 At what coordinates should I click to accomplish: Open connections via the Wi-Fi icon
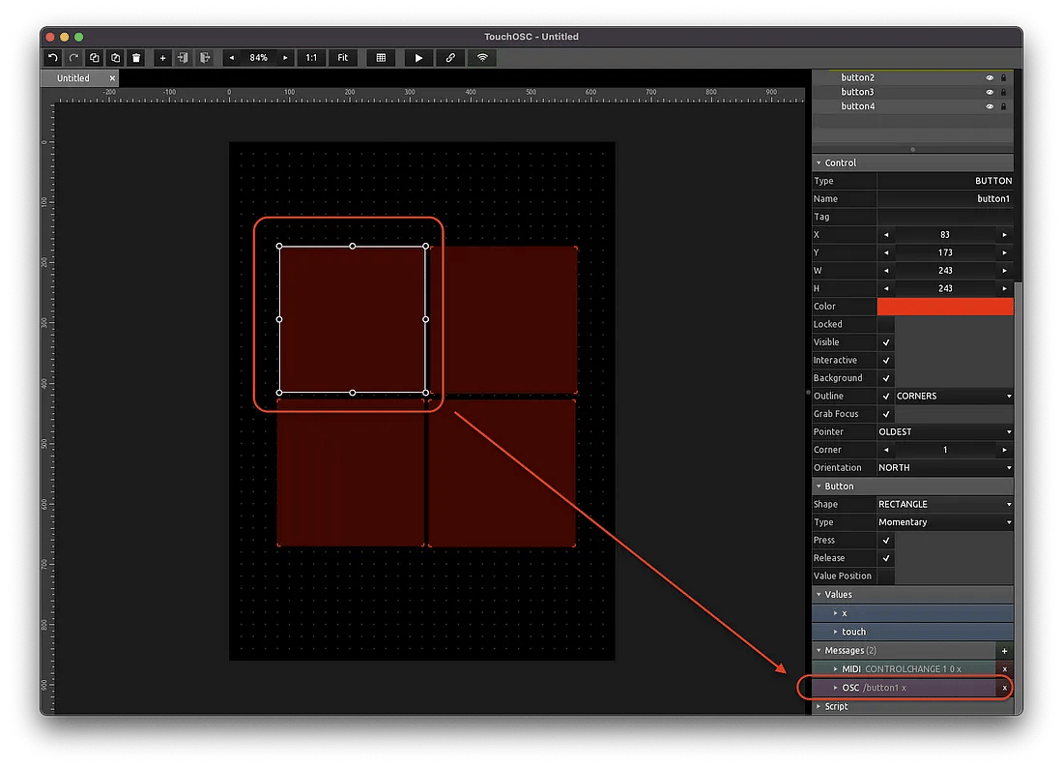pos(482,58)
